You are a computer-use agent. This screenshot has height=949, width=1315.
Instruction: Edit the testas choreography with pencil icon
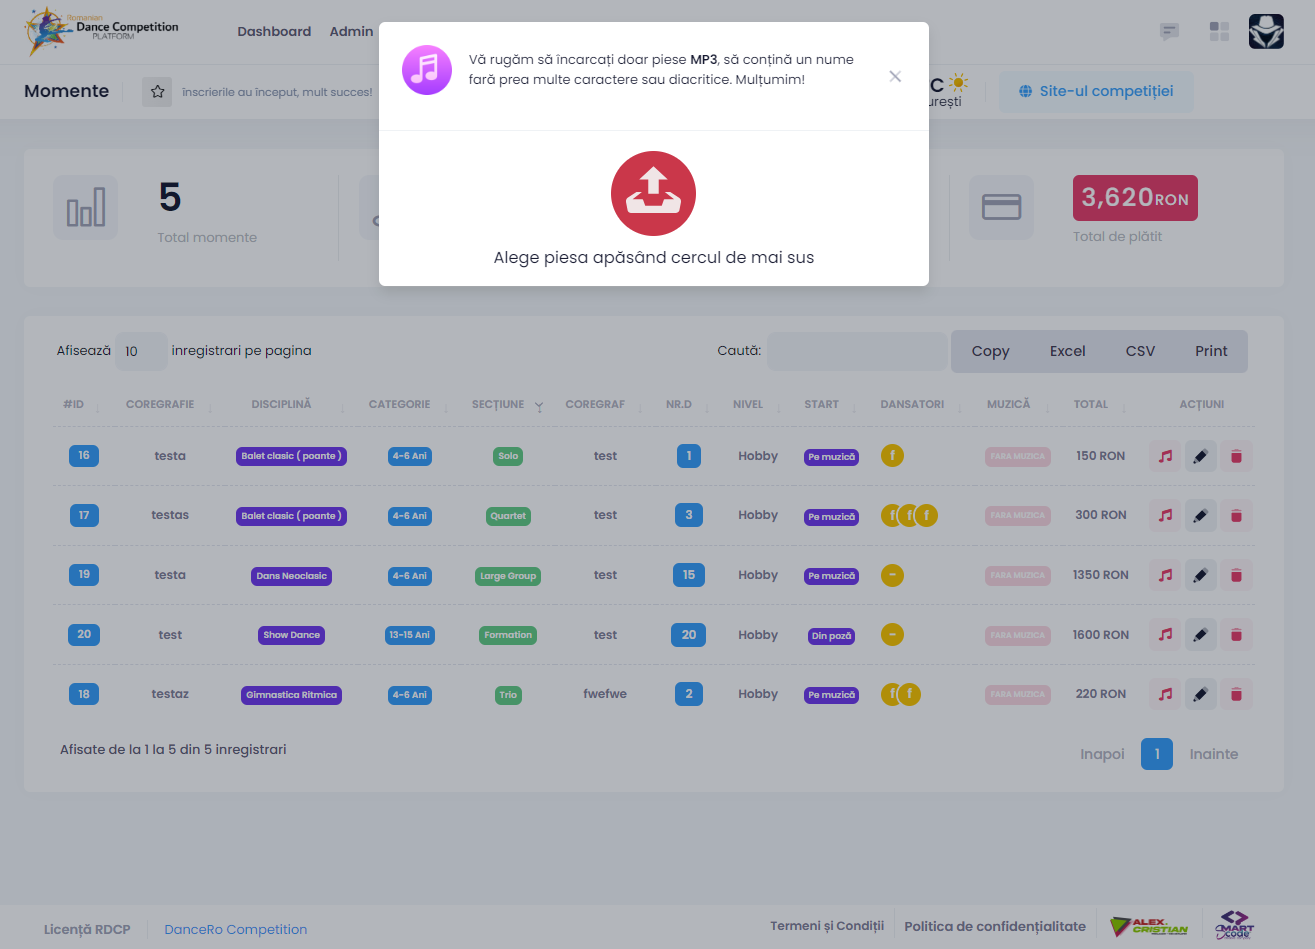tap(1200, 516)
